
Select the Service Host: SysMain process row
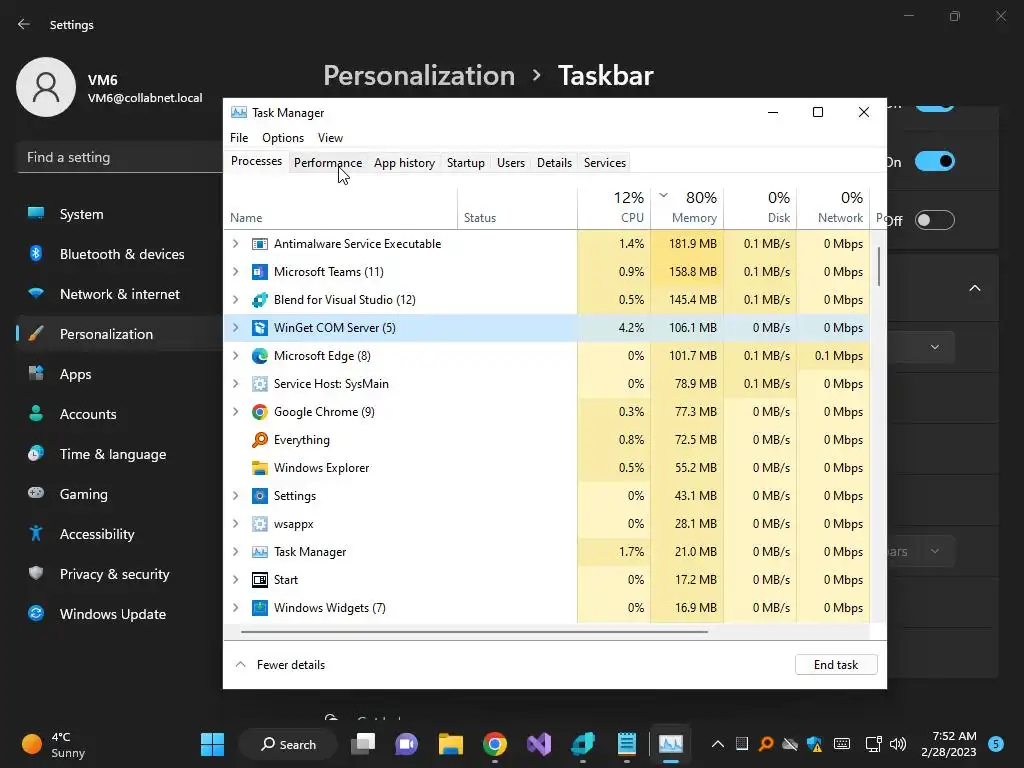click(x=547, y=384)
